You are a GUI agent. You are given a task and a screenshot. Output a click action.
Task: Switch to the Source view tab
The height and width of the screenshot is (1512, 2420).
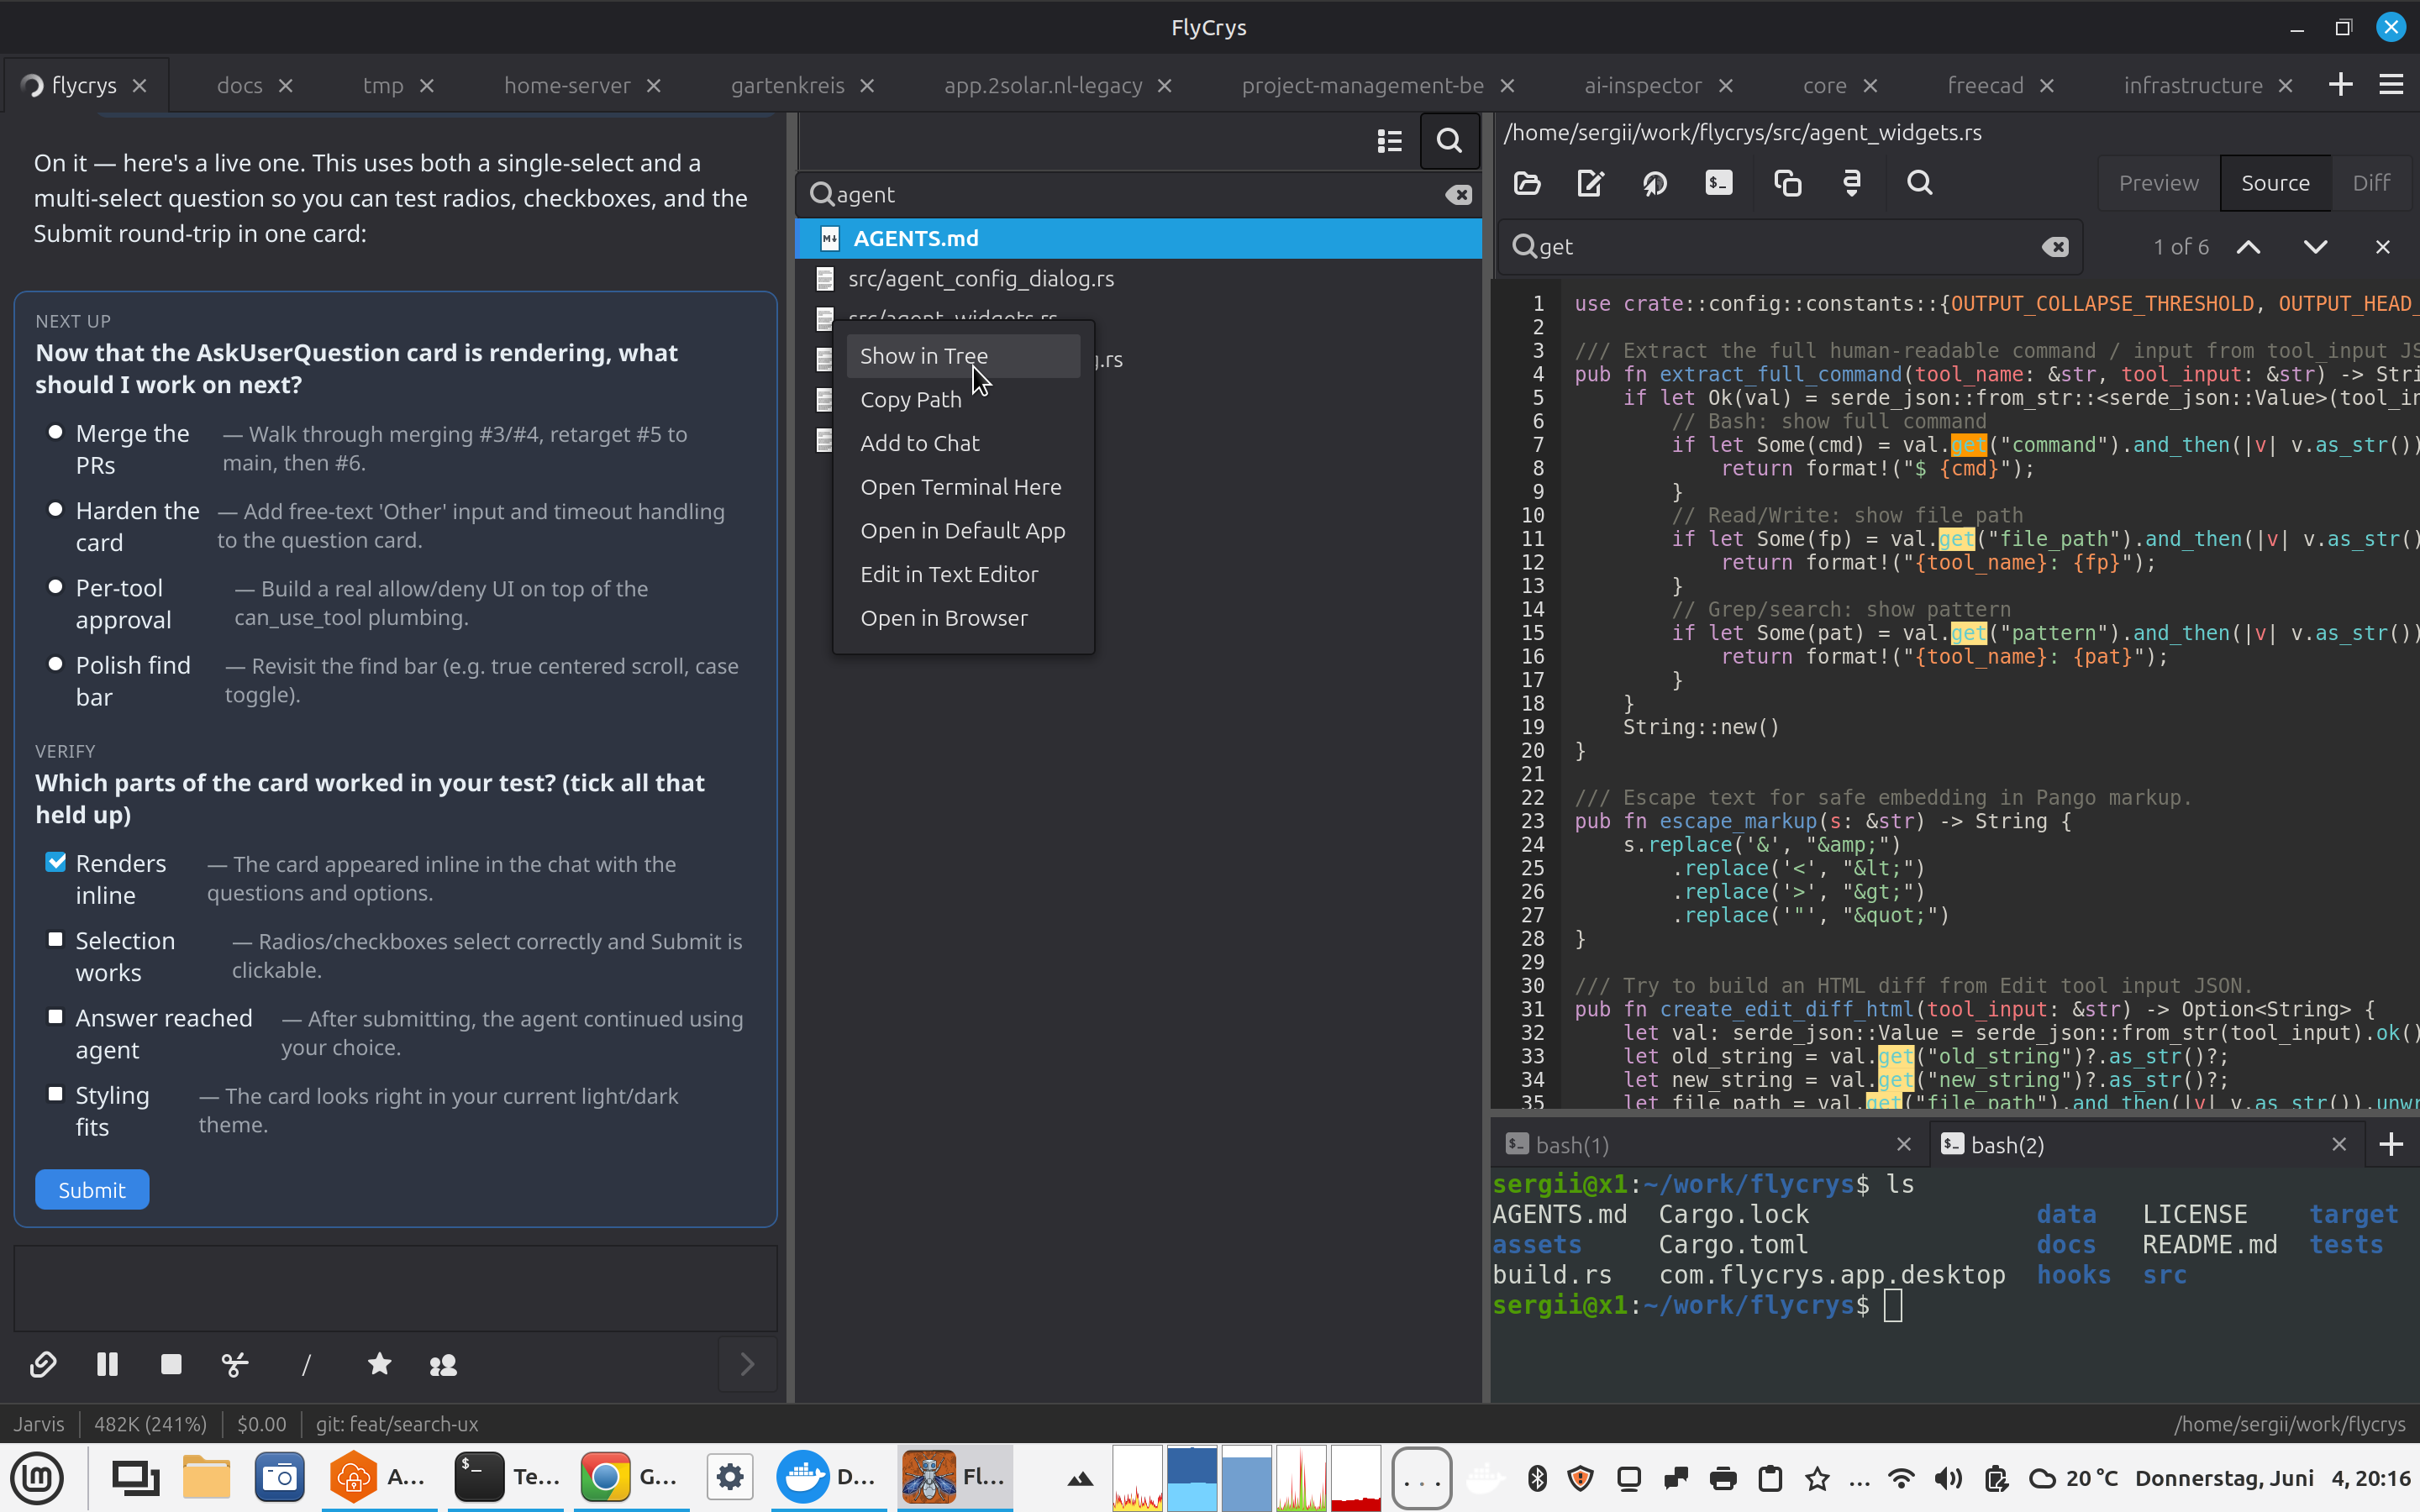[2275, 183]
